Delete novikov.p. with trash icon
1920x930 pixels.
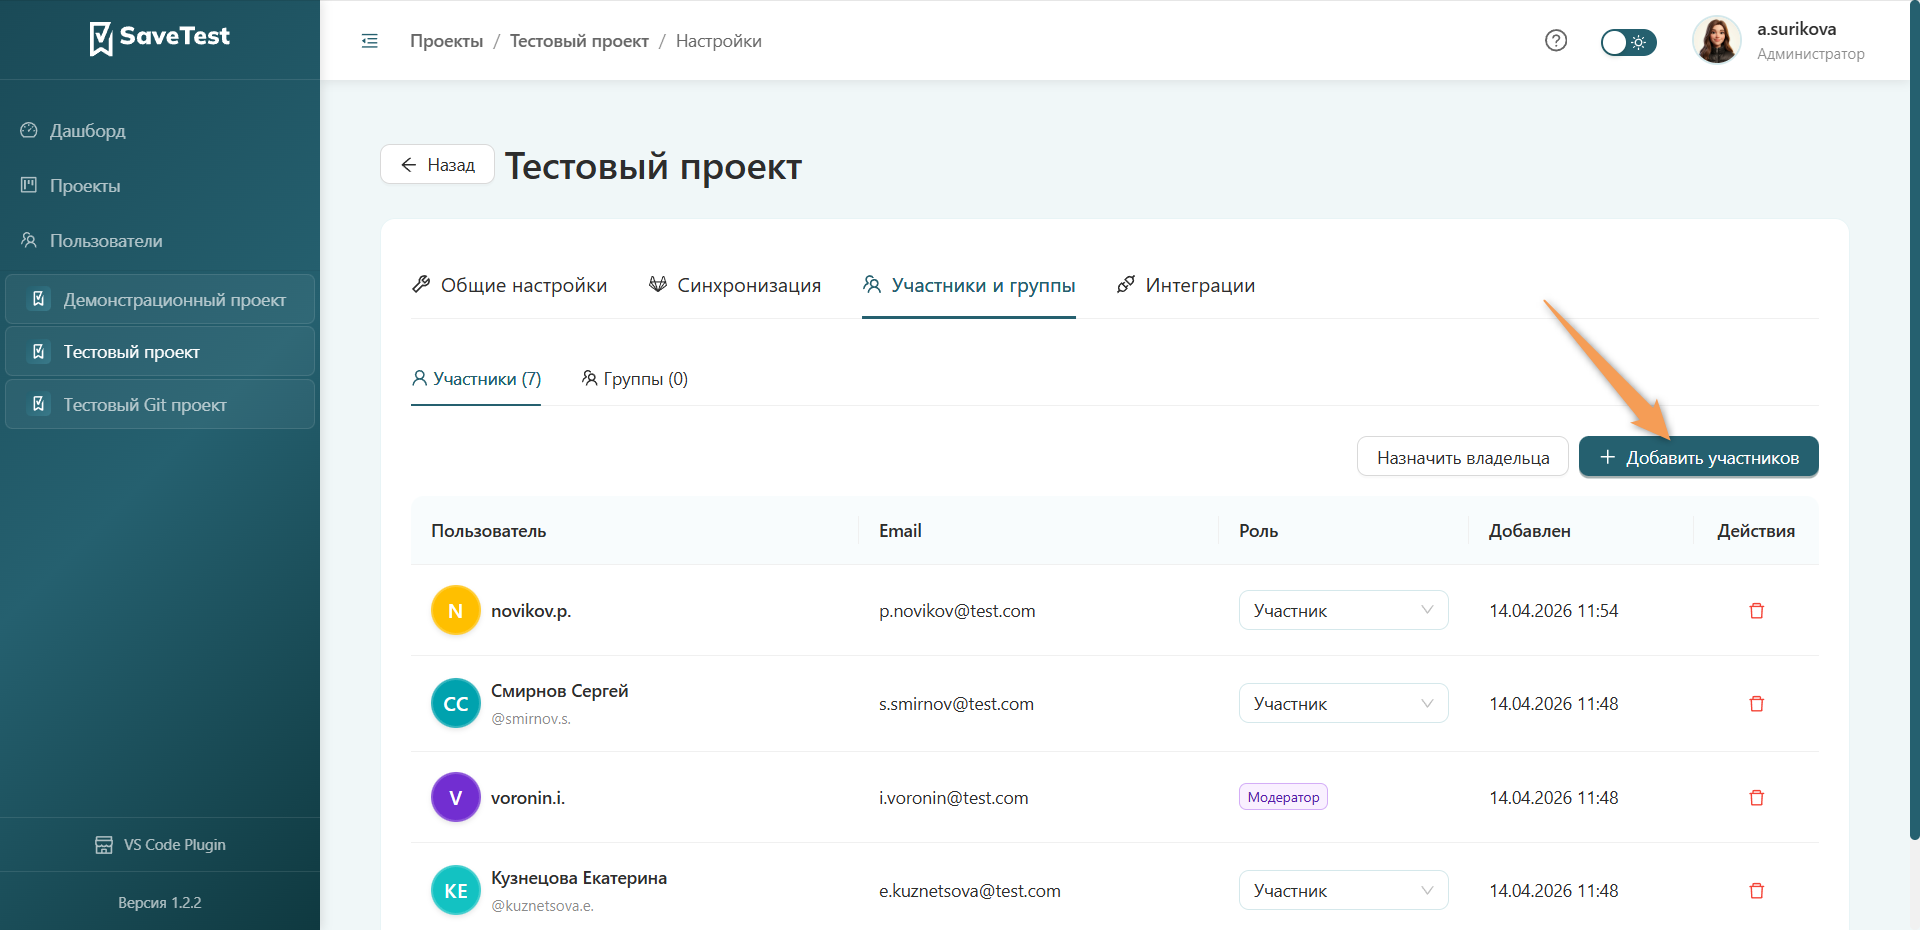click(x=1756, y=611)
